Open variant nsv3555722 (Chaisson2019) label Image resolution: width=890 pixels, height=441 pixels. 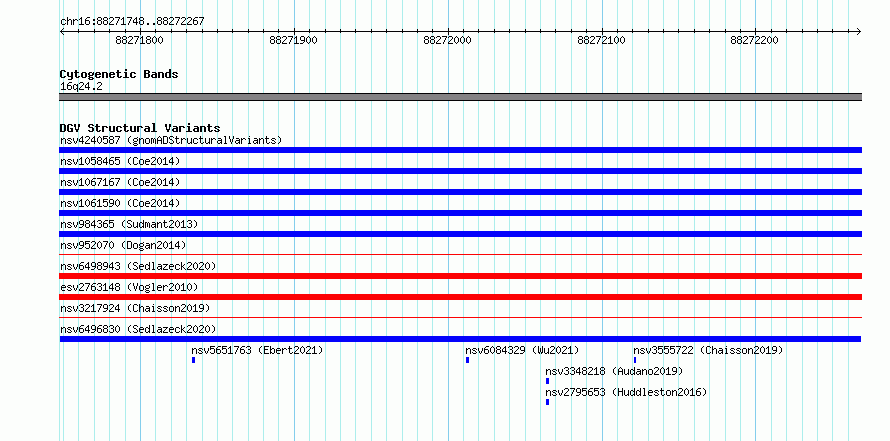(708, 350)
